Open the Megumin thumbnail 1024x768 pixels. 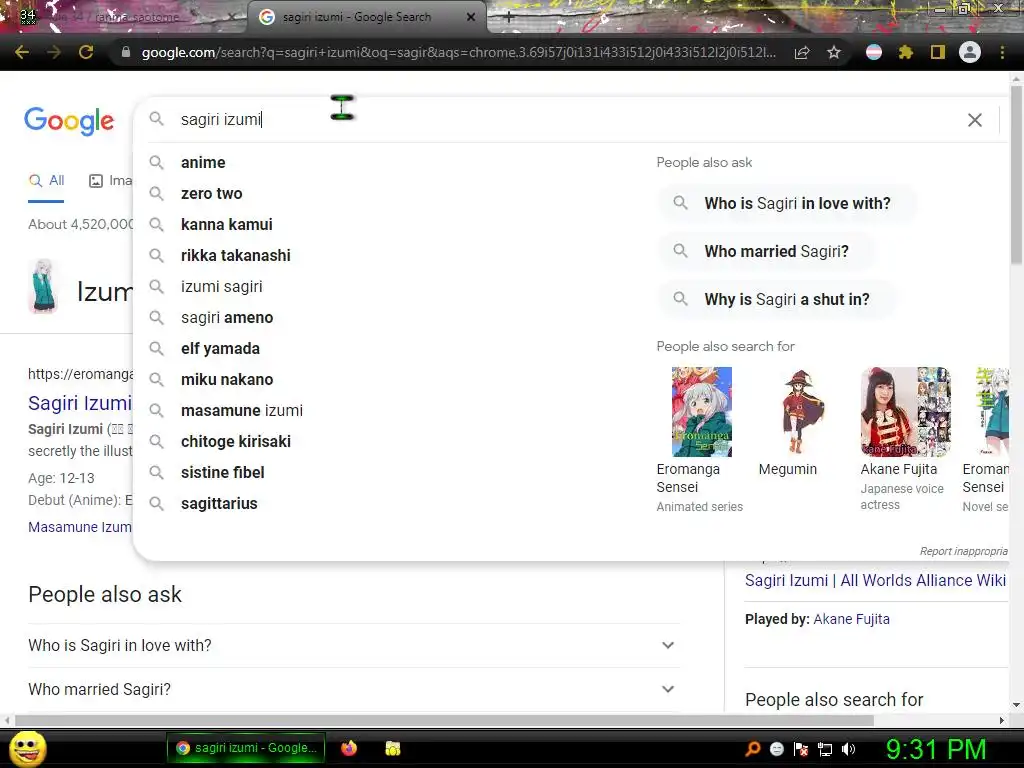(803, 411)
